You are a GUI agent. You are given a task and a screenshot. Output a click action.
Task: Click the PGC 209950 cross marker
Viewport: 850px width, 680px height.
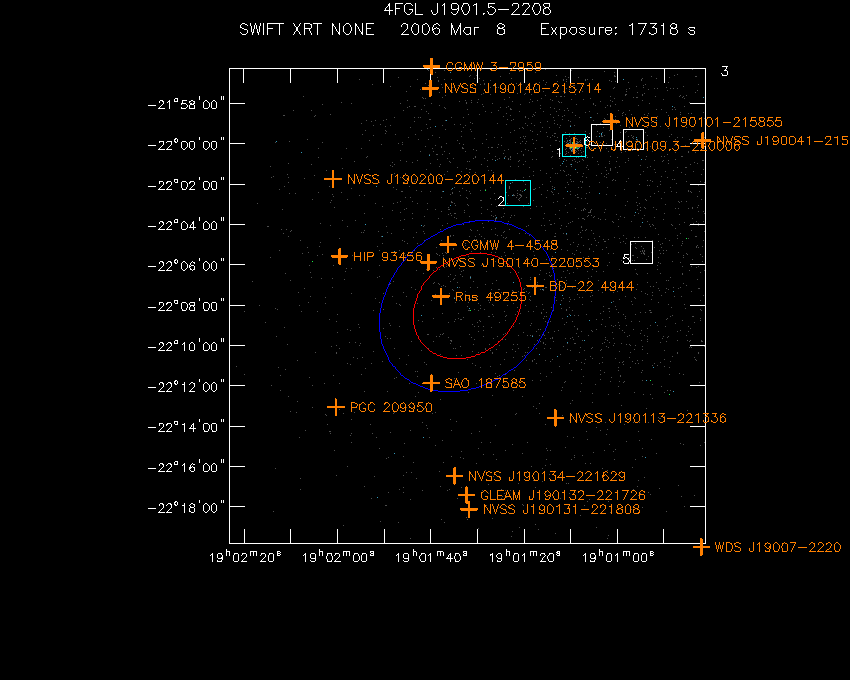click(x=336, y=407)
